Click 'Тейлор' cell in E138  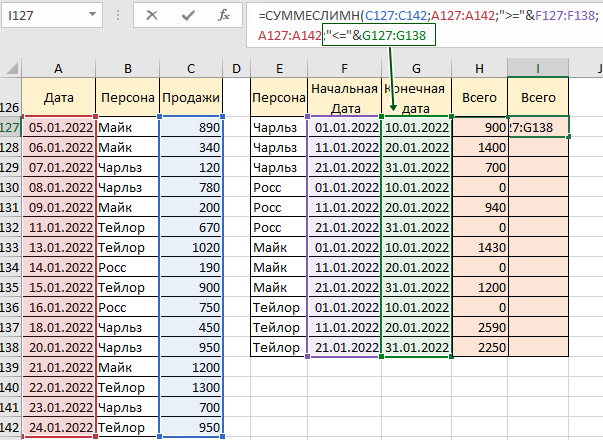tap(279, 348)
